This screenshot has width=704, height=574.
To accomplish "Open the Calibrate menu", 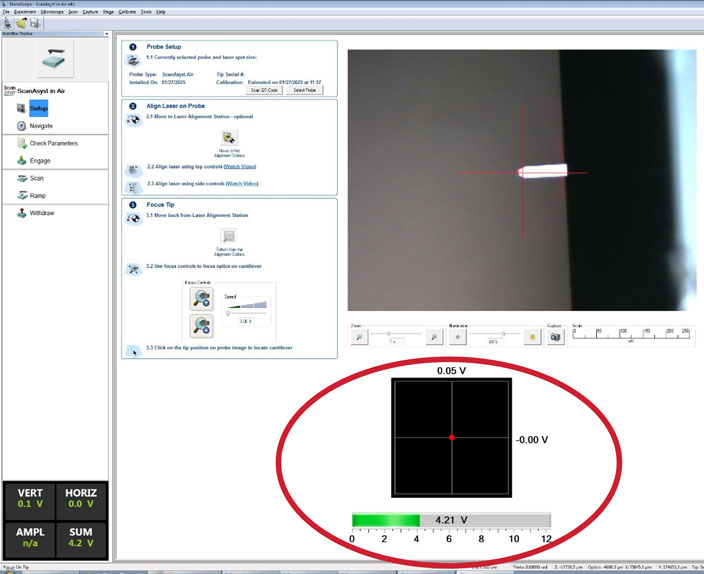I will coord(127,11).
